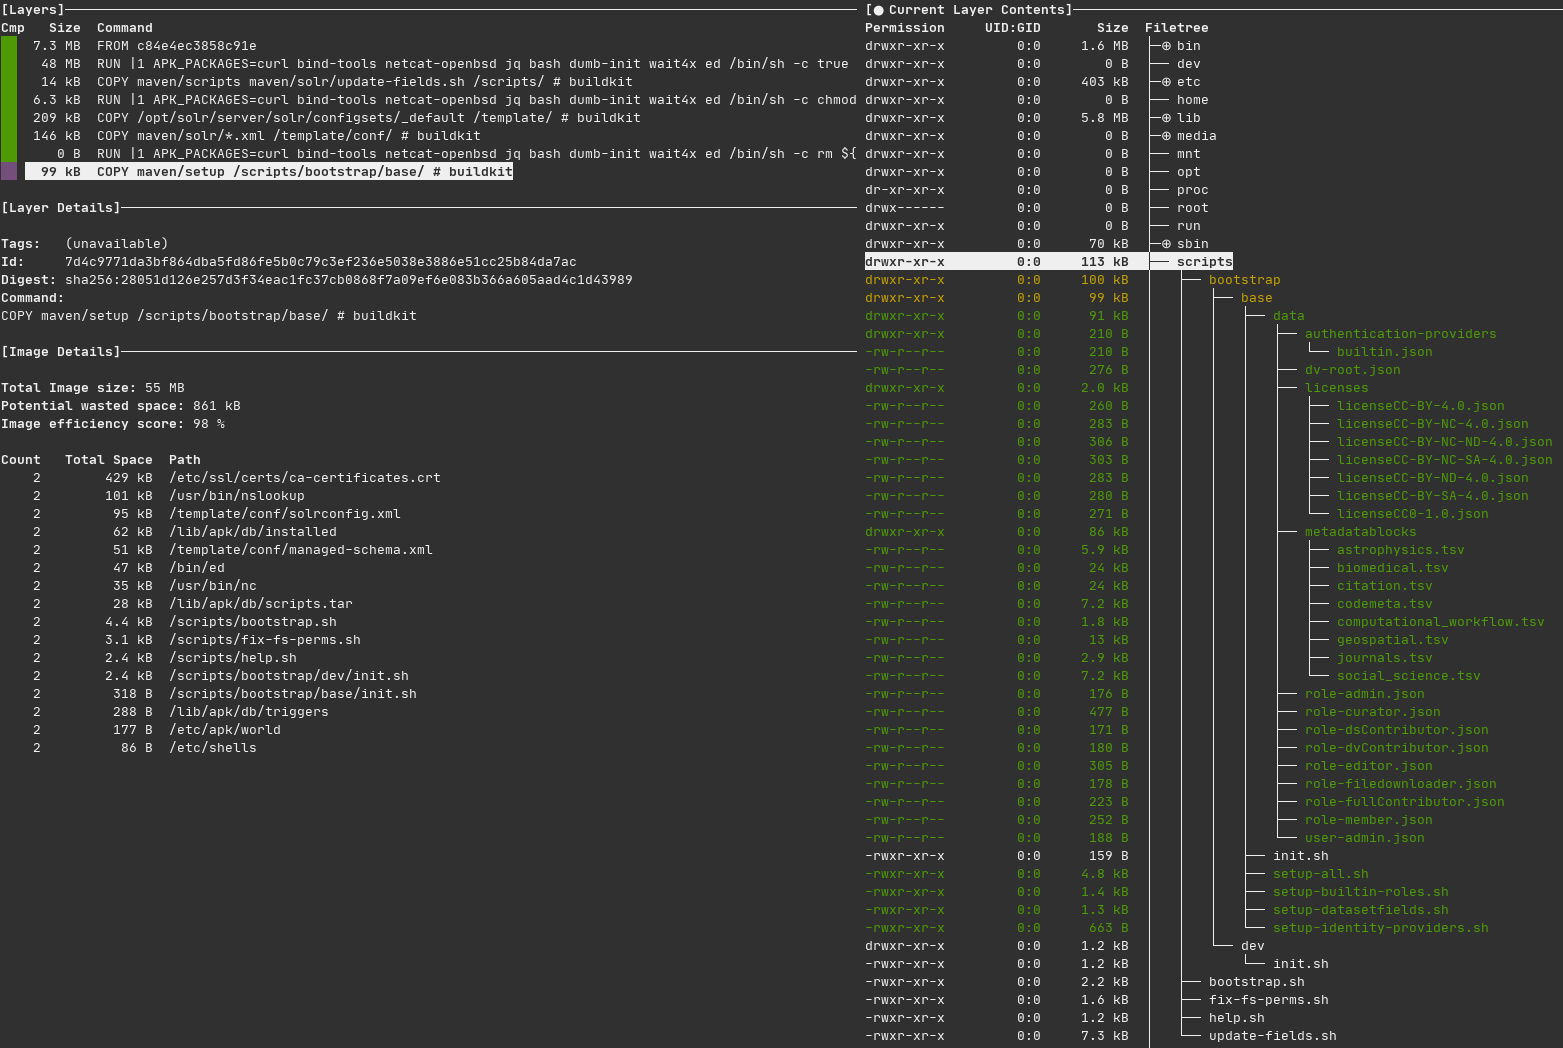Expand the collapsed bin directory node
The width and height of the screenshot is (1563, 1048).
coord(1166,46)
